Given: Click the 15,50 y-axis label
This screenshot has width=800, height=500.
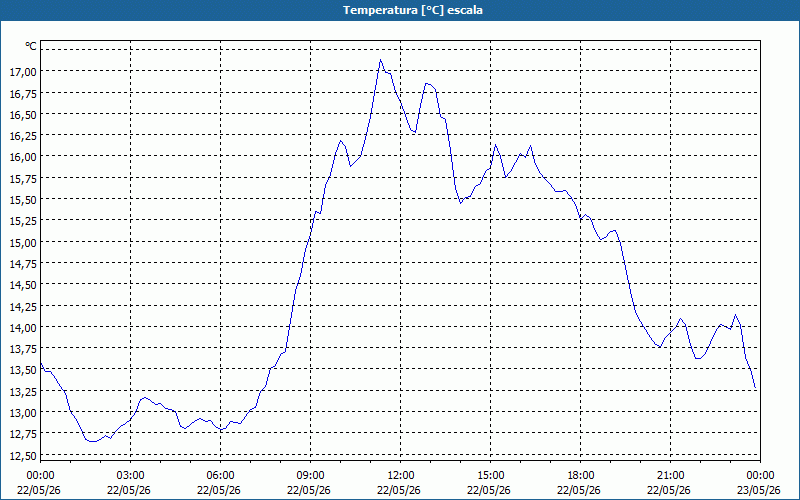Looking at the screenshot, I should click(x=23, y=200).
